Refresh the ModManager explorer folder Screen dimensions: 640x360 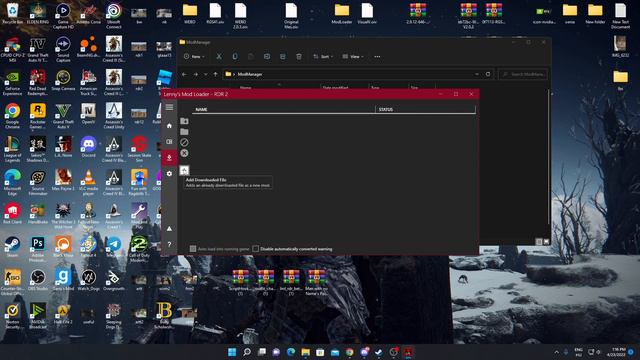(488, 74)
